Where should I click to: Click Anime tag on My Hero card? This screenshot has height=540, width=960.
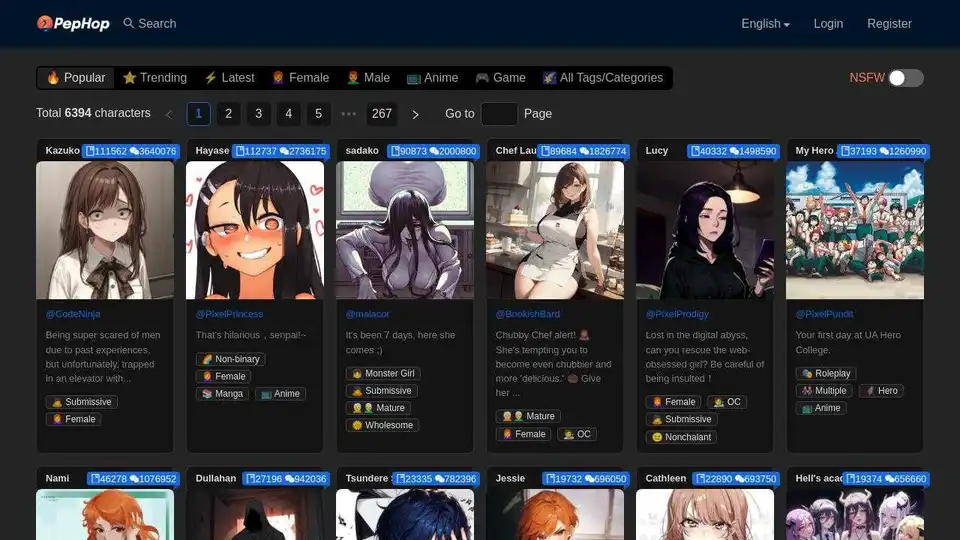click(x=821, y=408)
